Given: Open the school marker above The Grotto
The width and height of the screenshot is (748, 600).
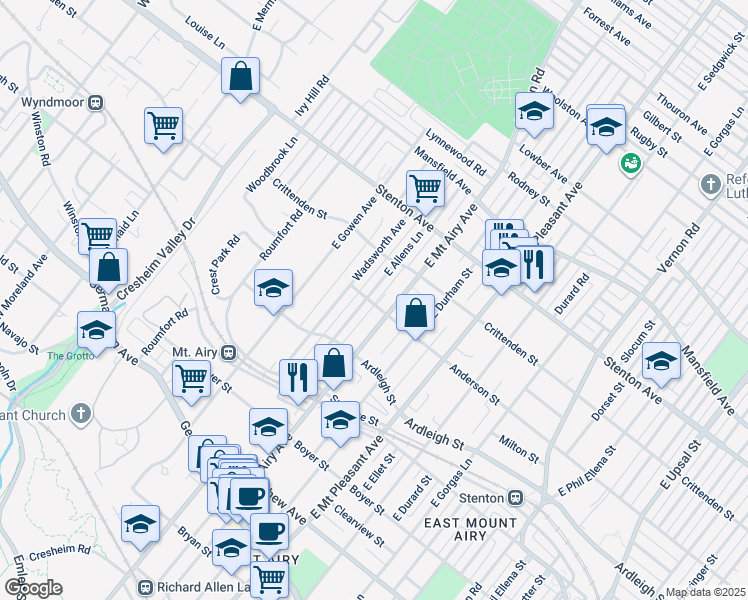Looking at the screenshot, I should [x=96, y=331].
